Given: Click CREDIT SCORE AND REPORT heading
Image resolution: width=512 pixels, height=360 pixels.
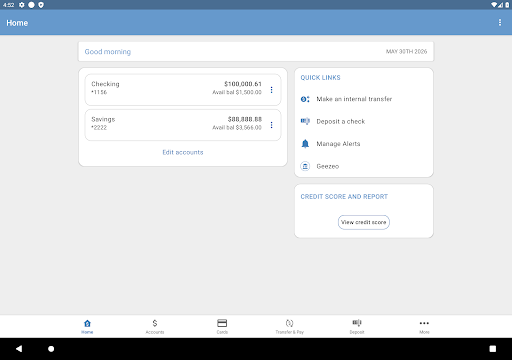Looking at the screenshot, I should pos(344,197).
